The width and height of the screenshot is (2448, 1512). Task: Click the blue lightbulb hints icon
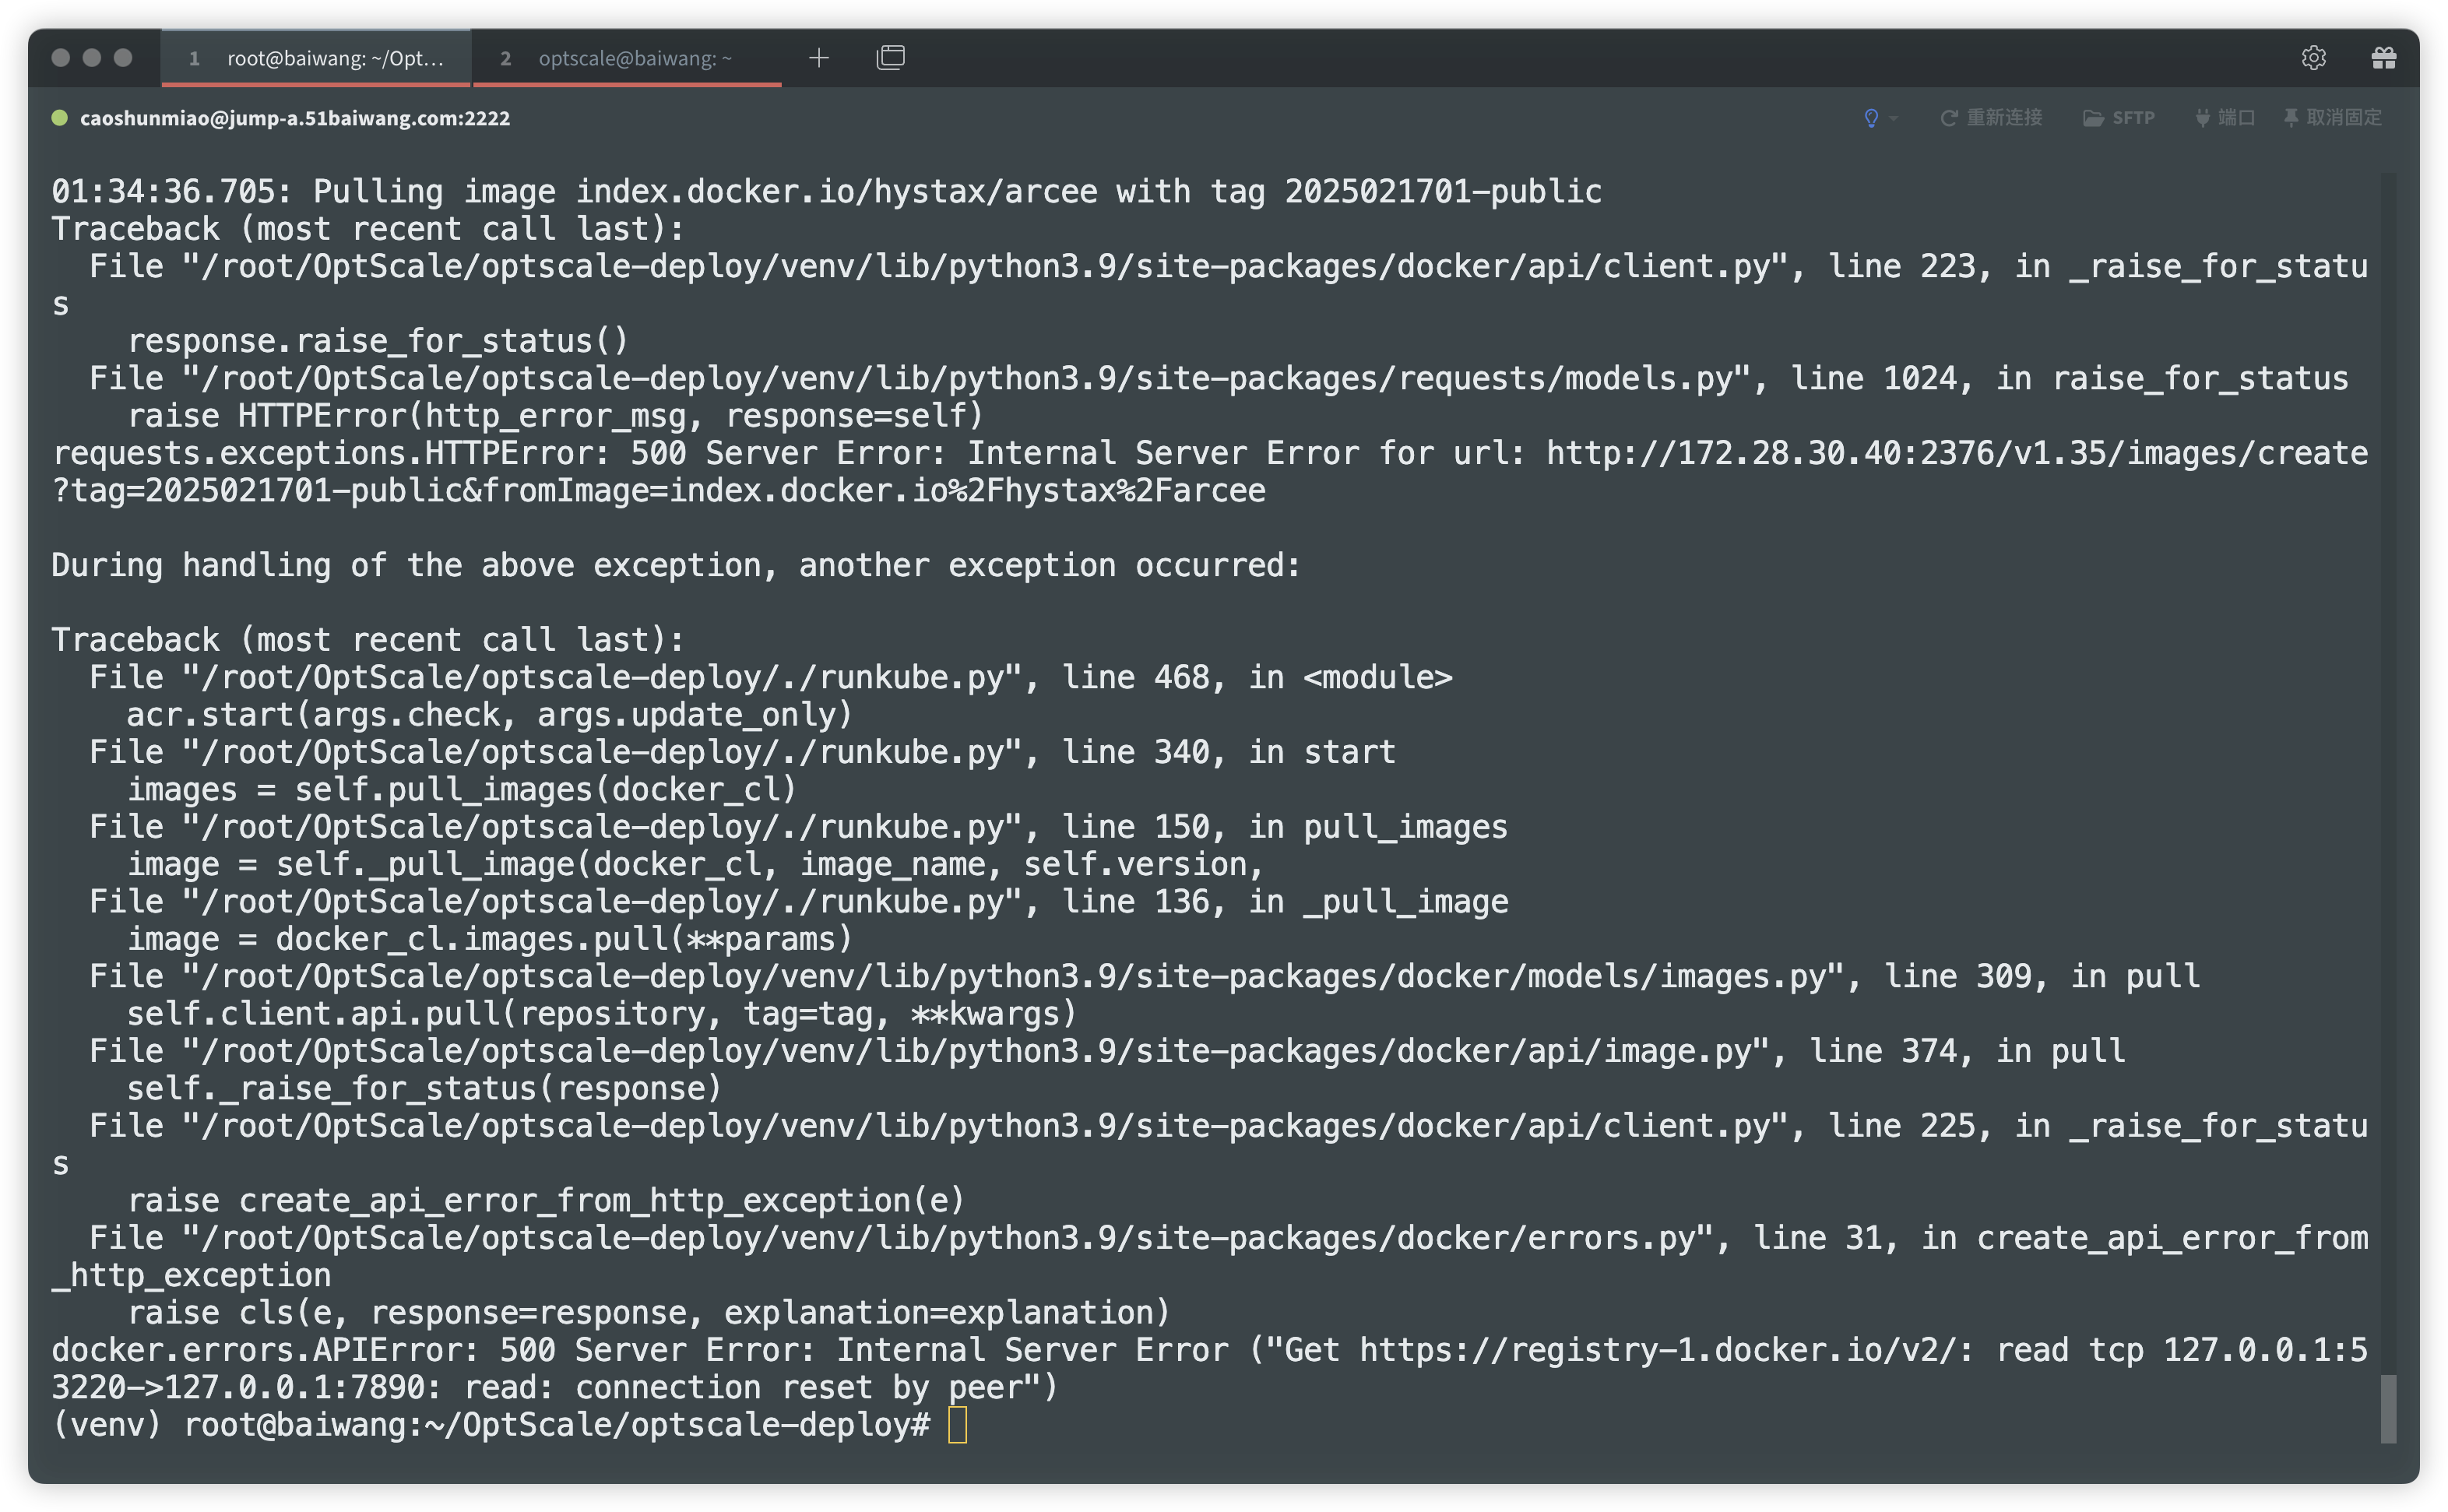(x=1871, y=118)
